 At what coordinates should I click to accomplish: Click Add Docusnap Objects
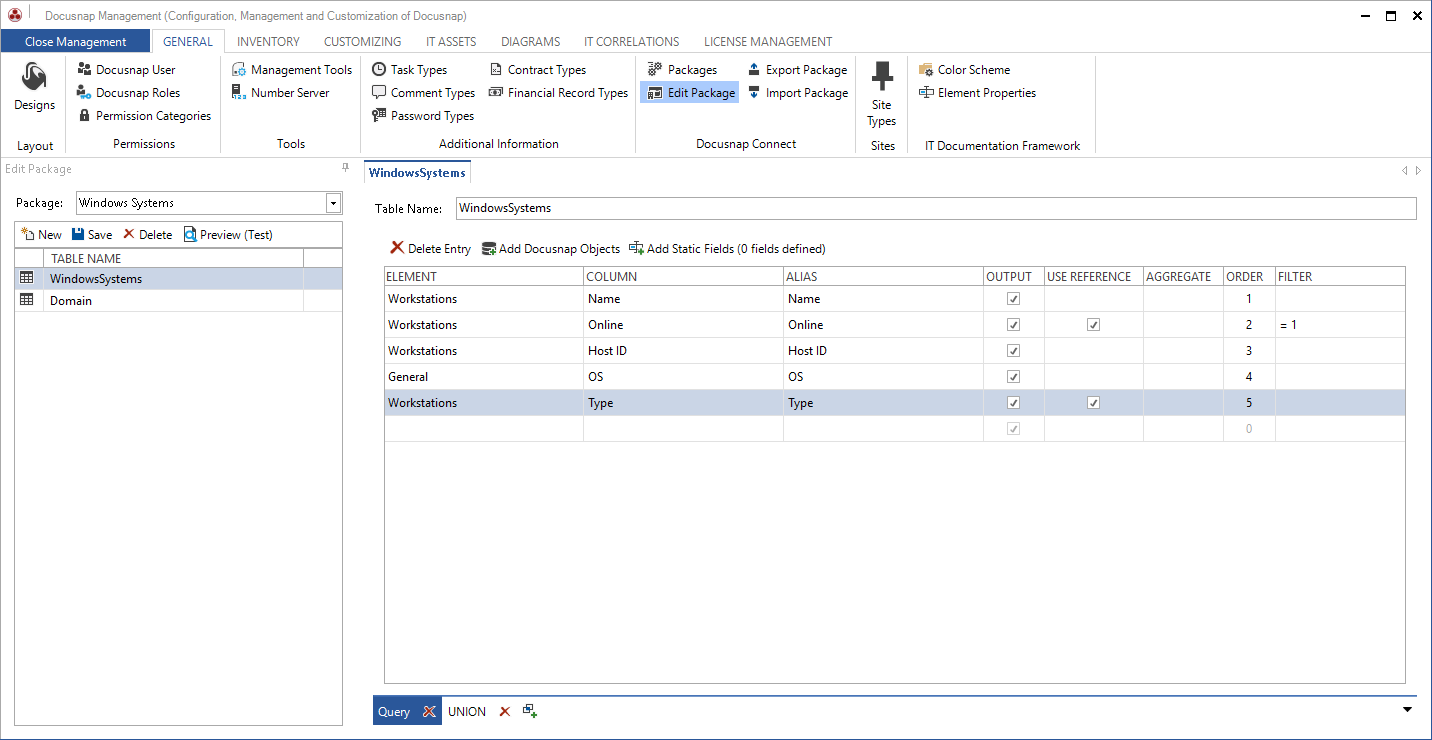[x=550, y=249]
